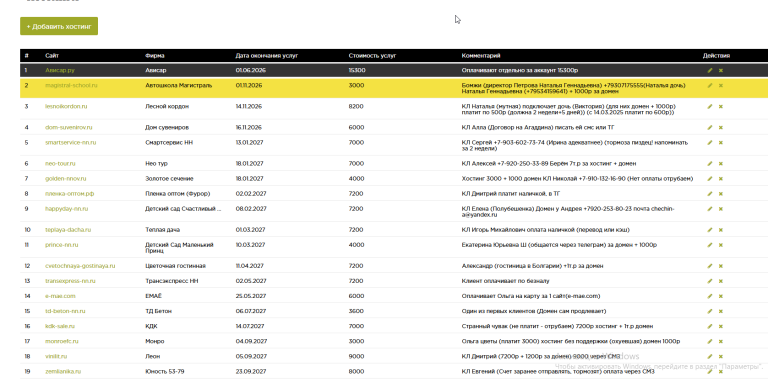
Task: Edit the kdk-sale.ru entry
Action: click(710, 327)
